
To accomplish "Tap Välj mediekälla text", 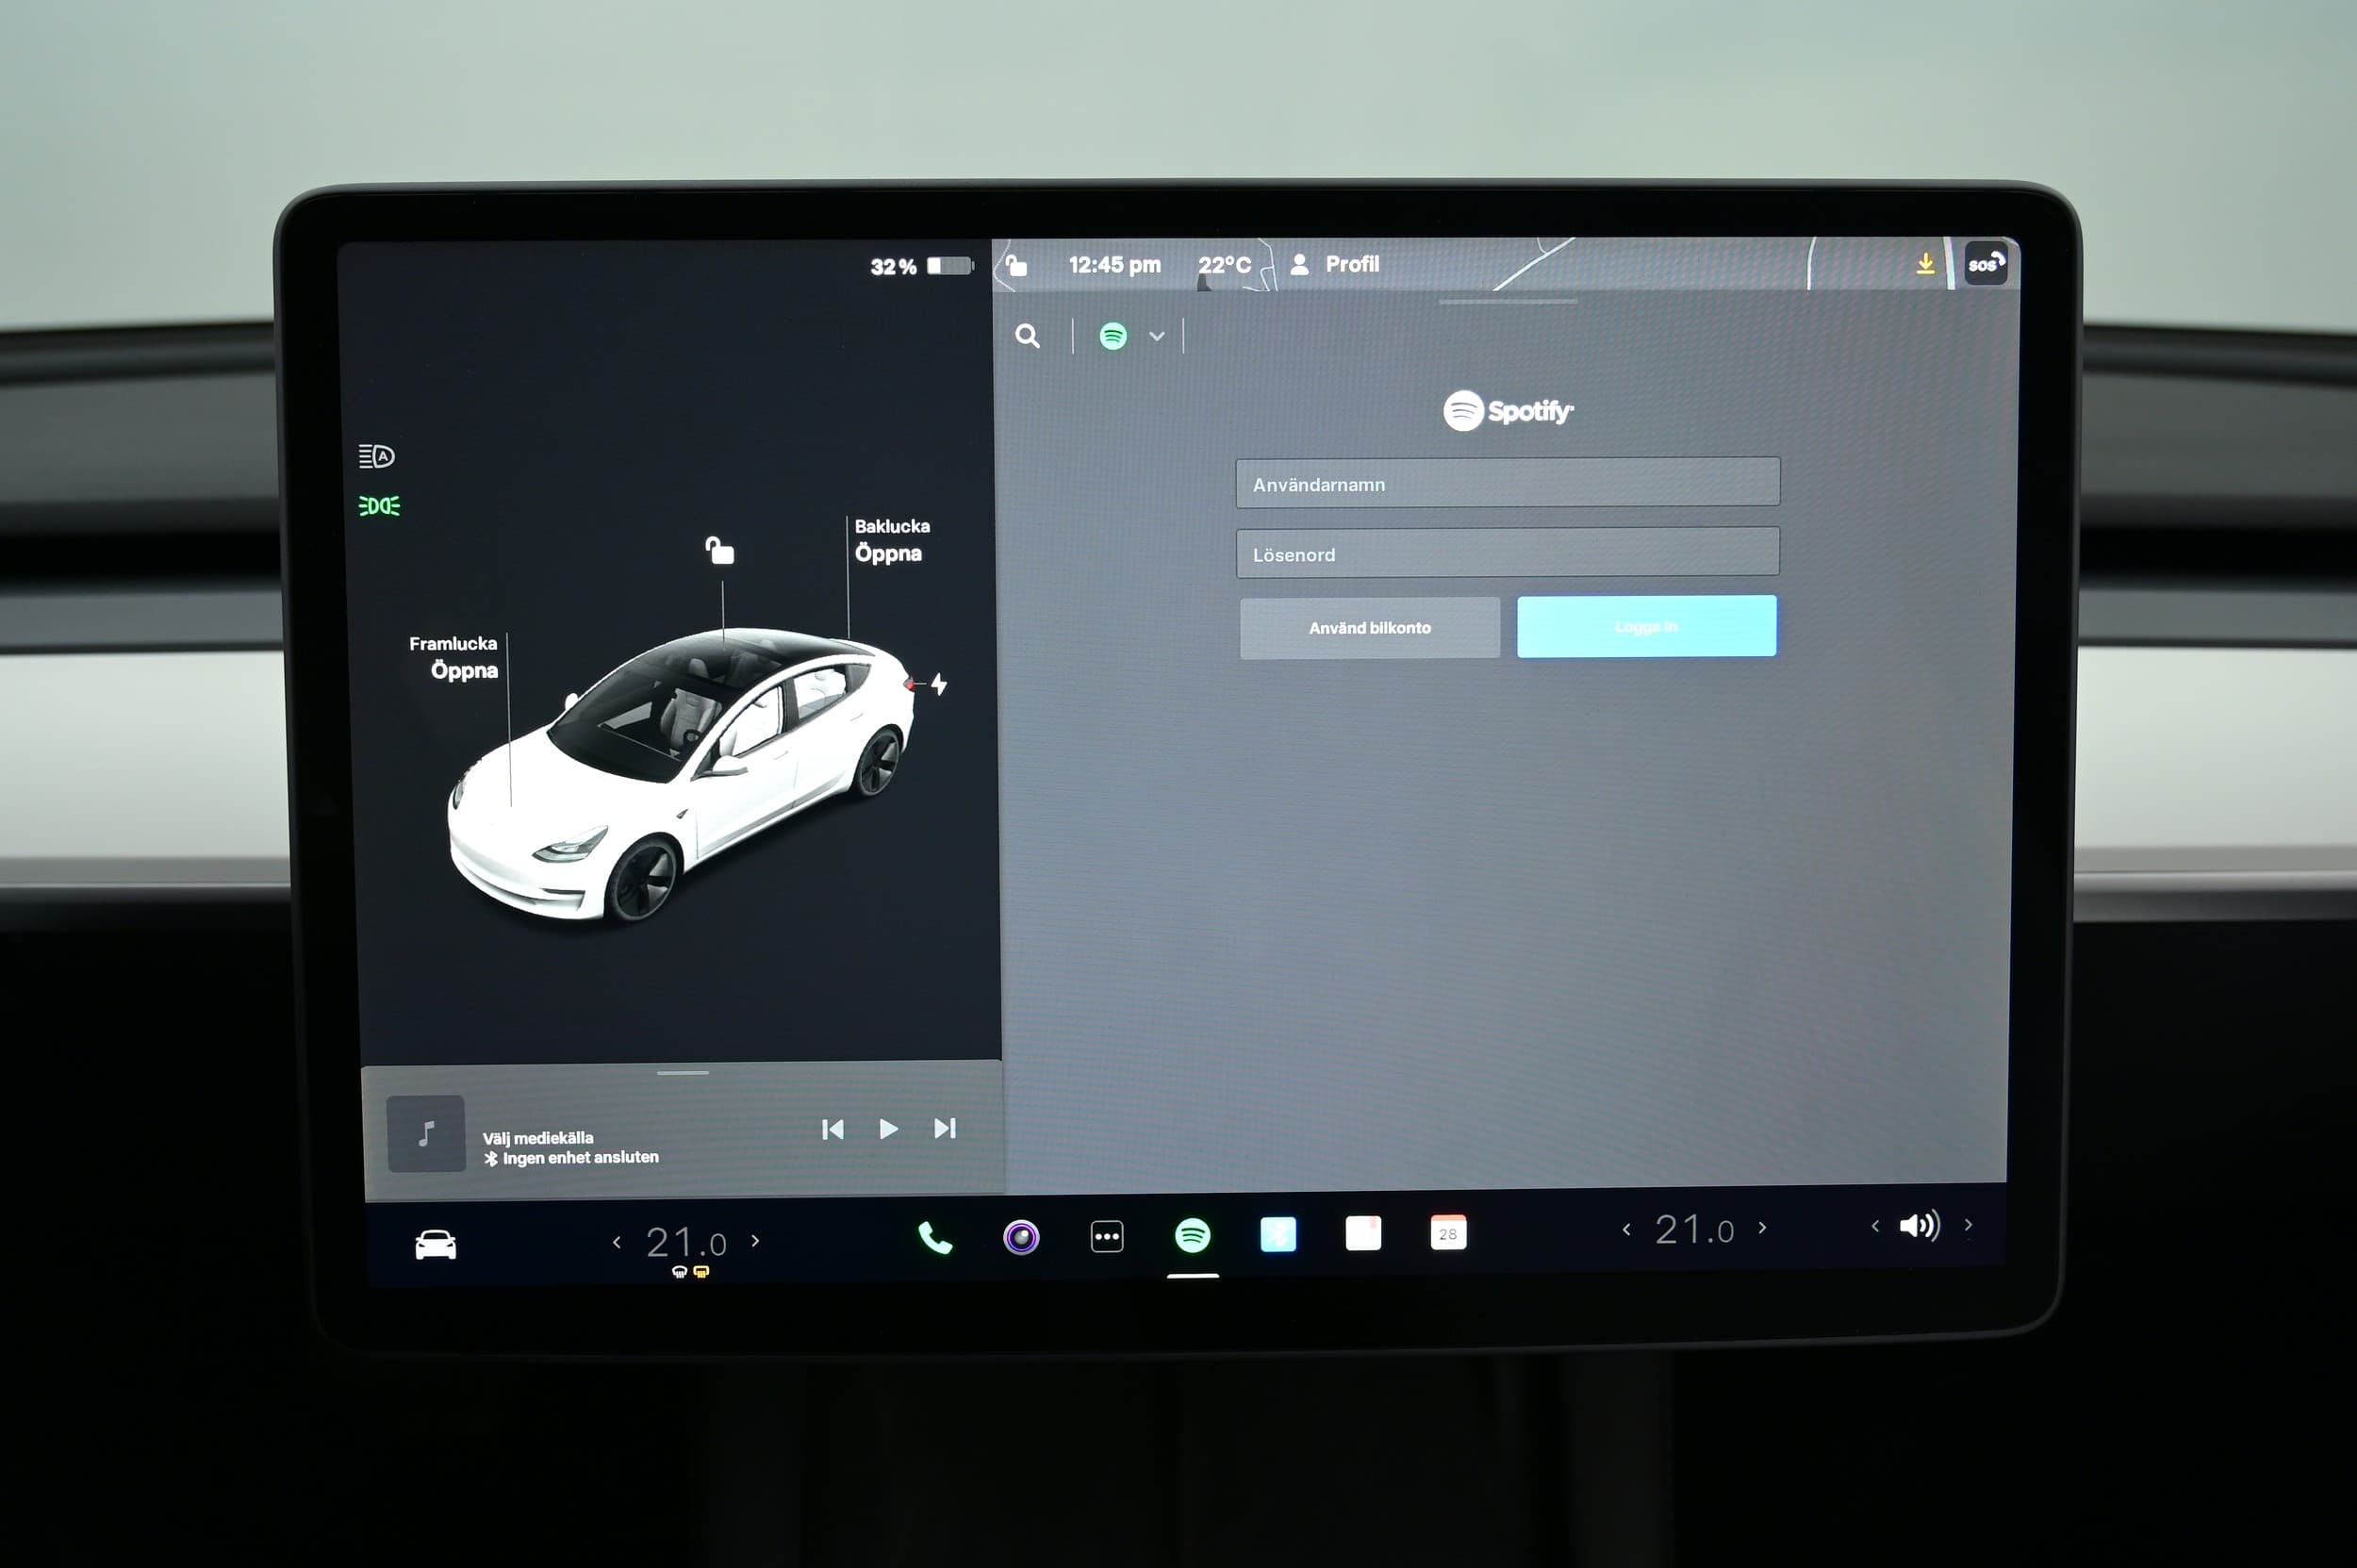I will (x=538, y=1138).
